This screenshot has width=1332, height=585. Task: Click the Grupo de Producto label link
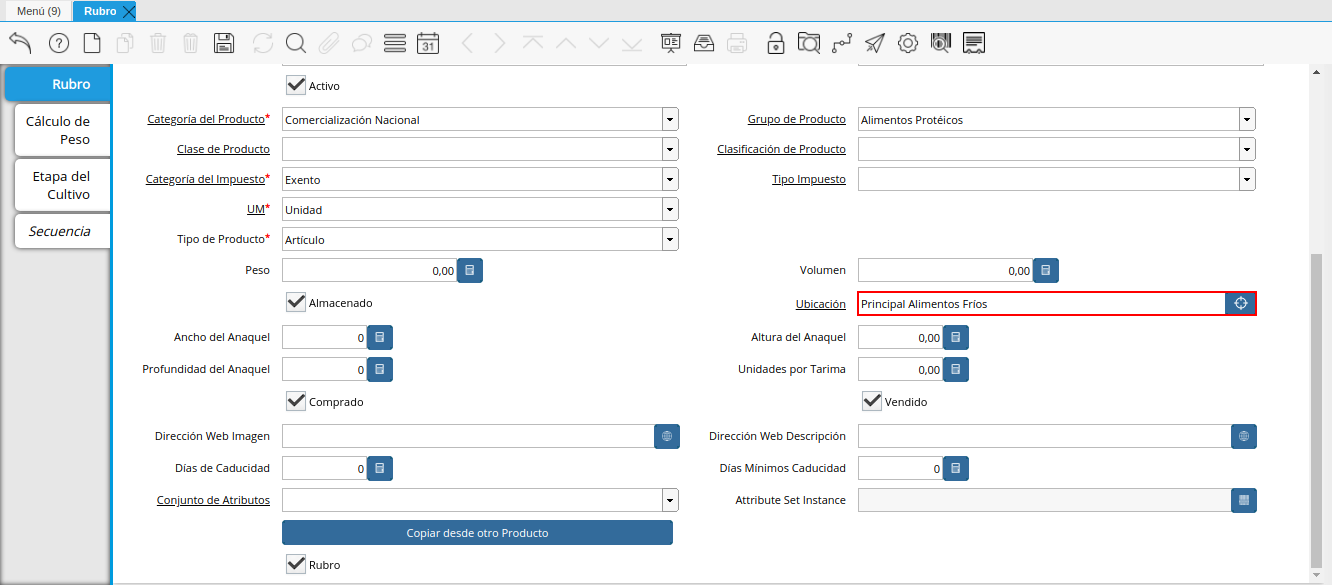tap(796, 120)
